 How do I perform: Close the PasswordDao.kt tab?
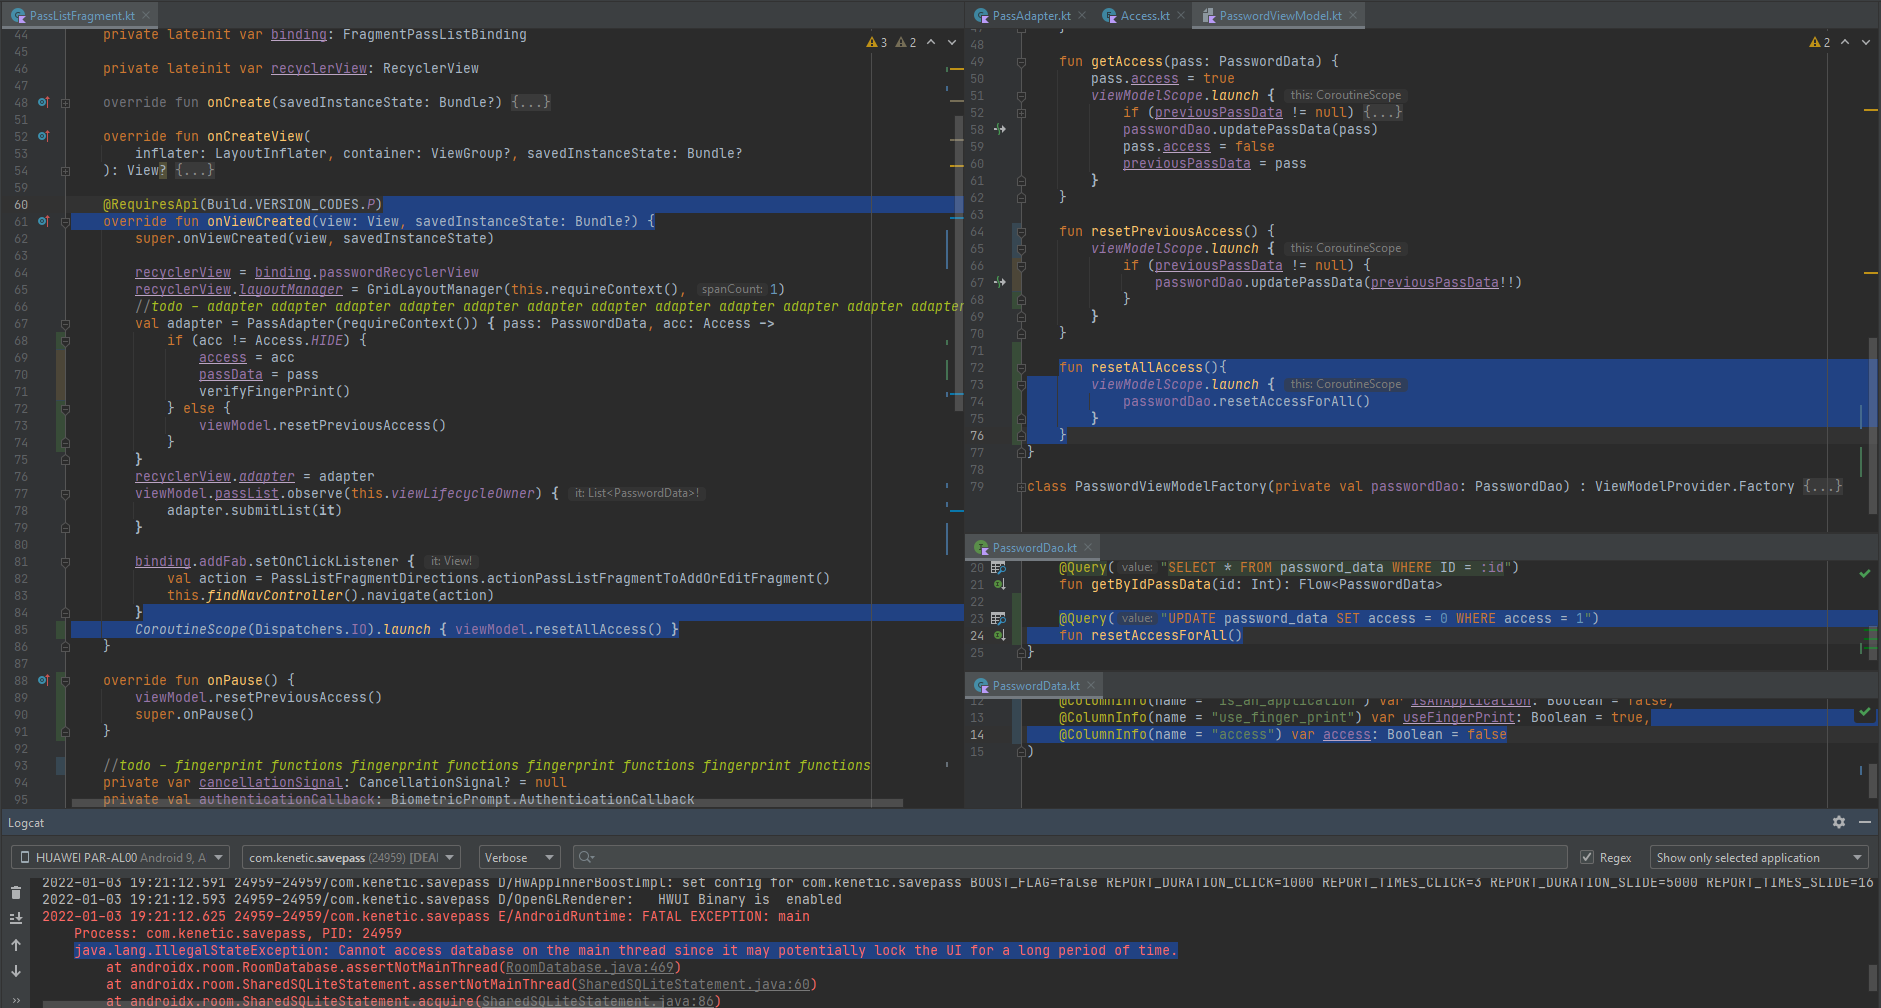[1088, 547]
